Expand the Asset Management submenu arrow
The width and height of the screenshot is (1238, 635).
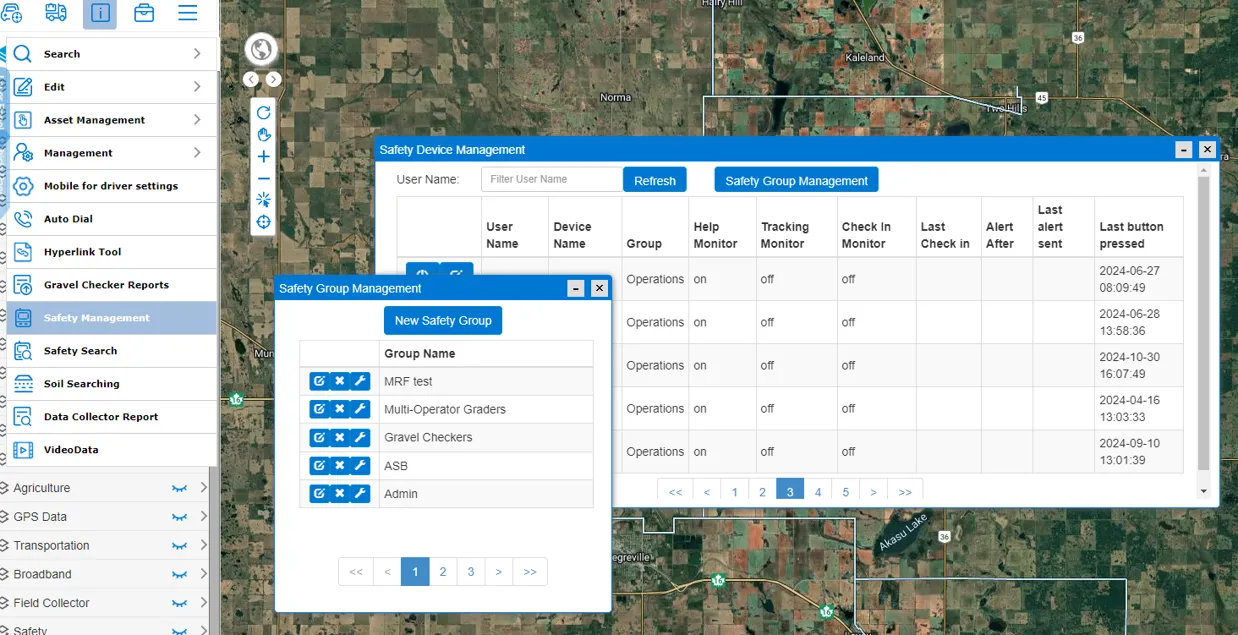(197, 120)
